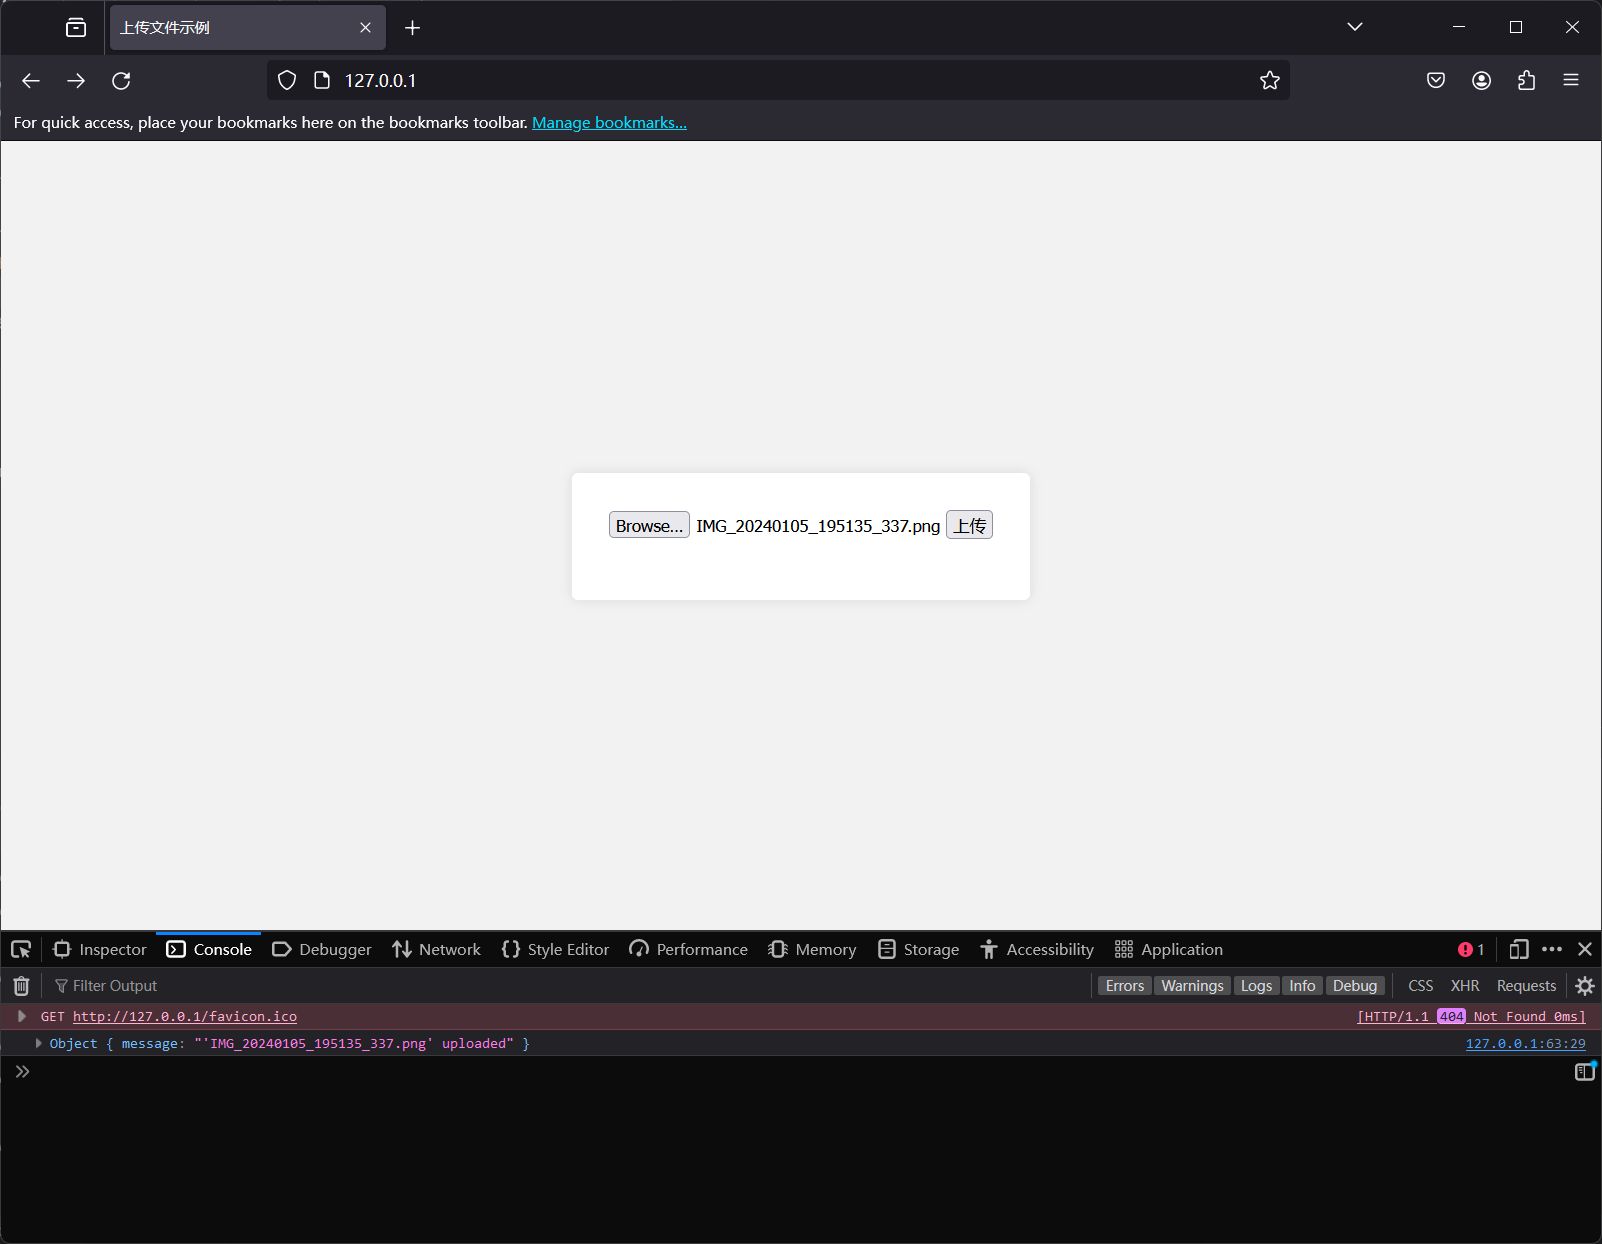Open the Manage bookmarks link

(609, 123)
